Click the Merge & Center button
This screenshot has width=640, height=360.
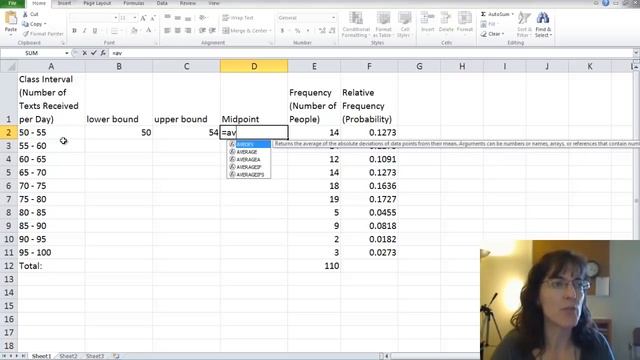245,31
